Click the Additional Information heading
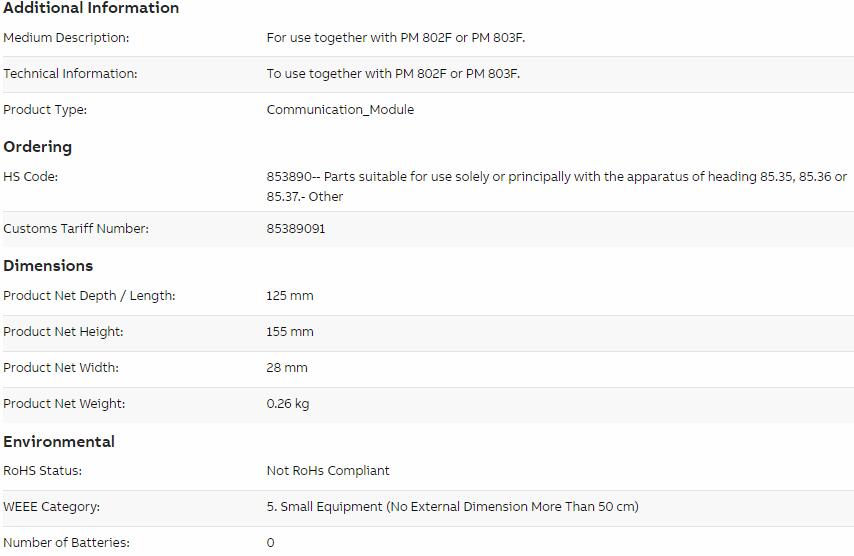This screenshot has width=854, height=556. coord(91,8)
